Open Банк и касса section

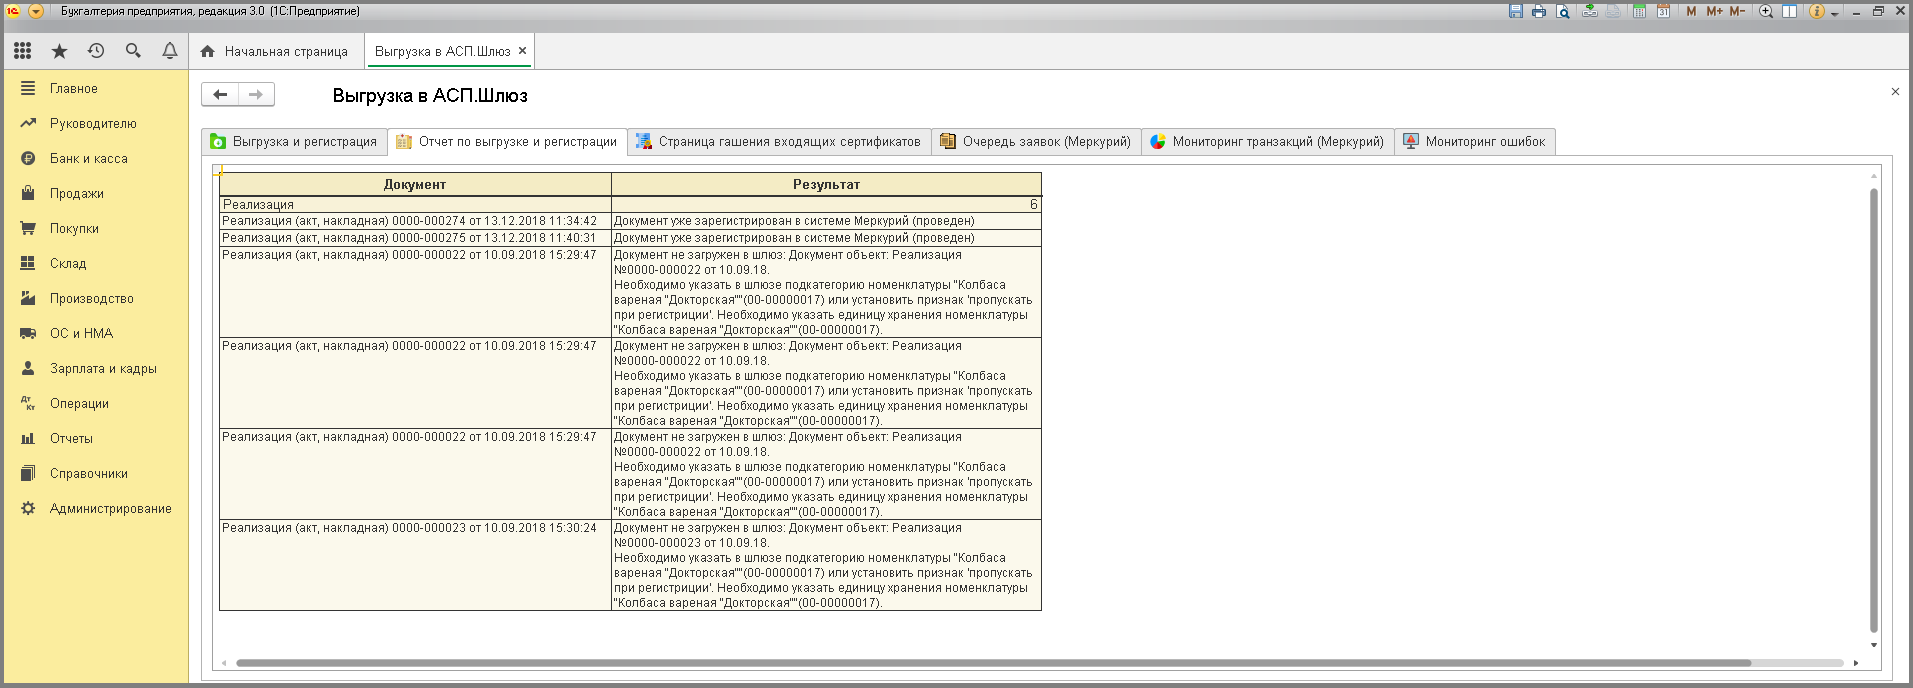pos(96,158)
